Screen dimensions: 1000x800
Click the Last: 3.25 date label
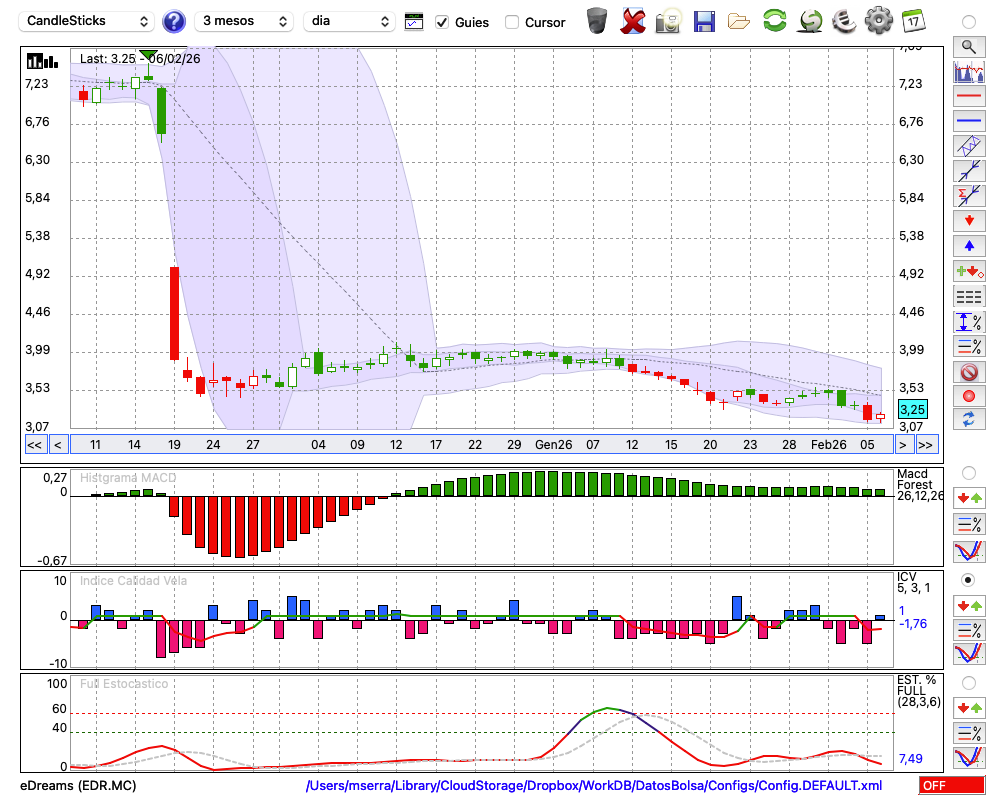[140, 59]
